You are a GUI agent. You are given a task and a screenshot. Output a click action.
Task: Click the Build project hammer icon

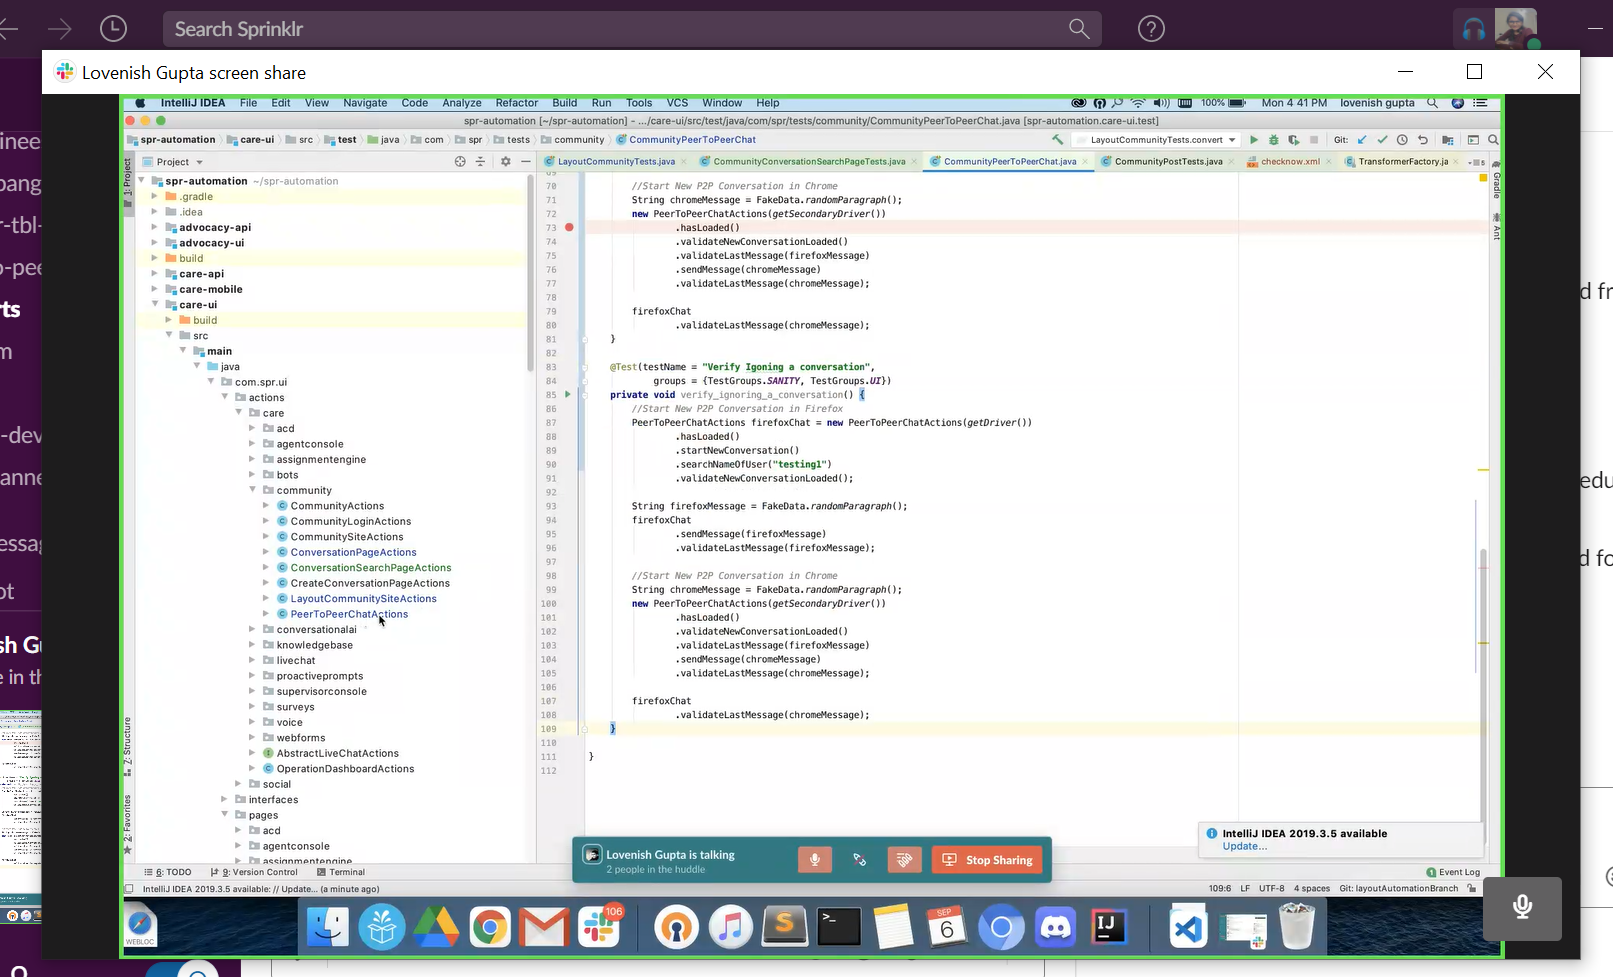[x=1058, y=140]
